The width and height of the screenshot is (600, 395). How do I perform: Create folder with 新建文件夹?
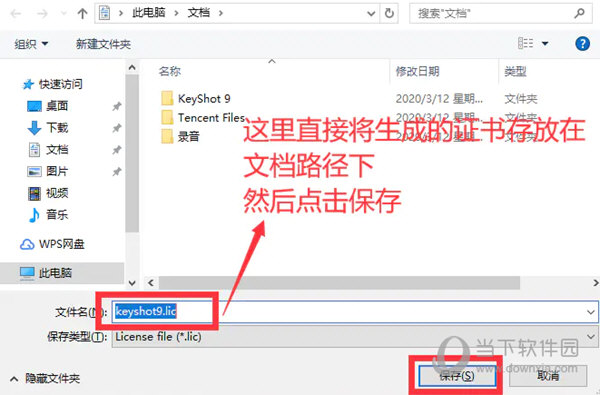pyautogui.click(x=103, y=44)
